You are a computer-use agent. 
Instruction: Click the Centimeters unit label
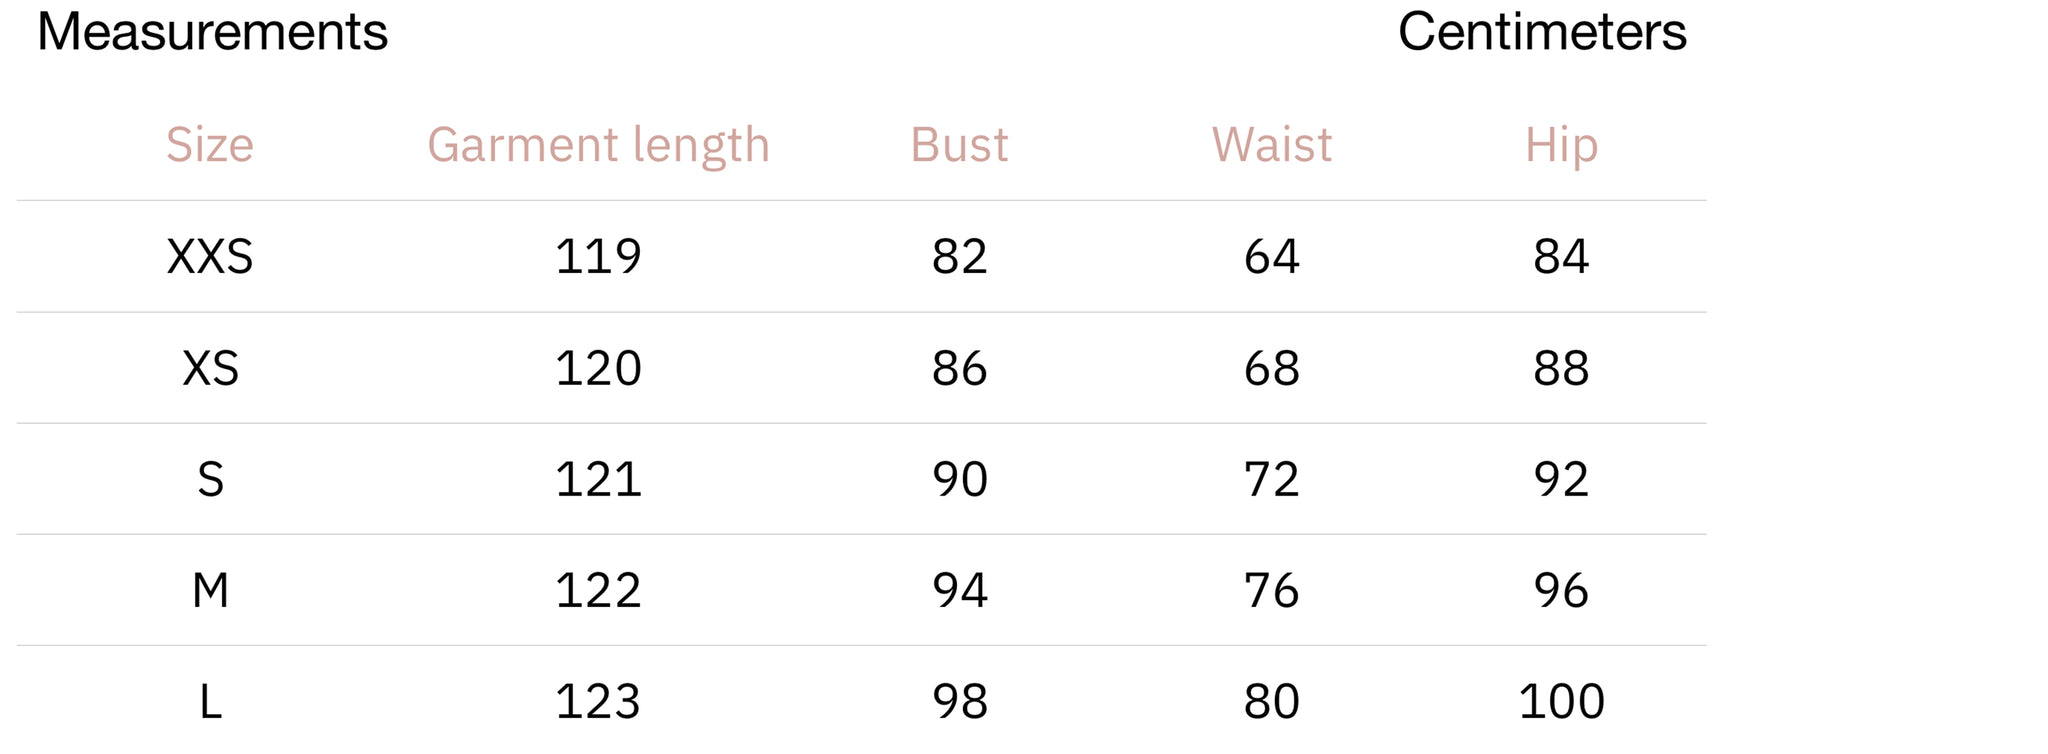click(x=1542, y=32)
